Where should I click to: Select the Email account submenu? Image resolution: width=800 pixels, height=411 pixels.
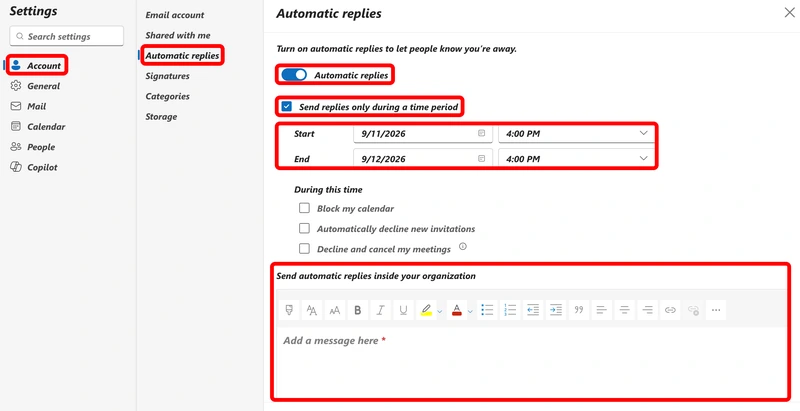tap(175, 15)
